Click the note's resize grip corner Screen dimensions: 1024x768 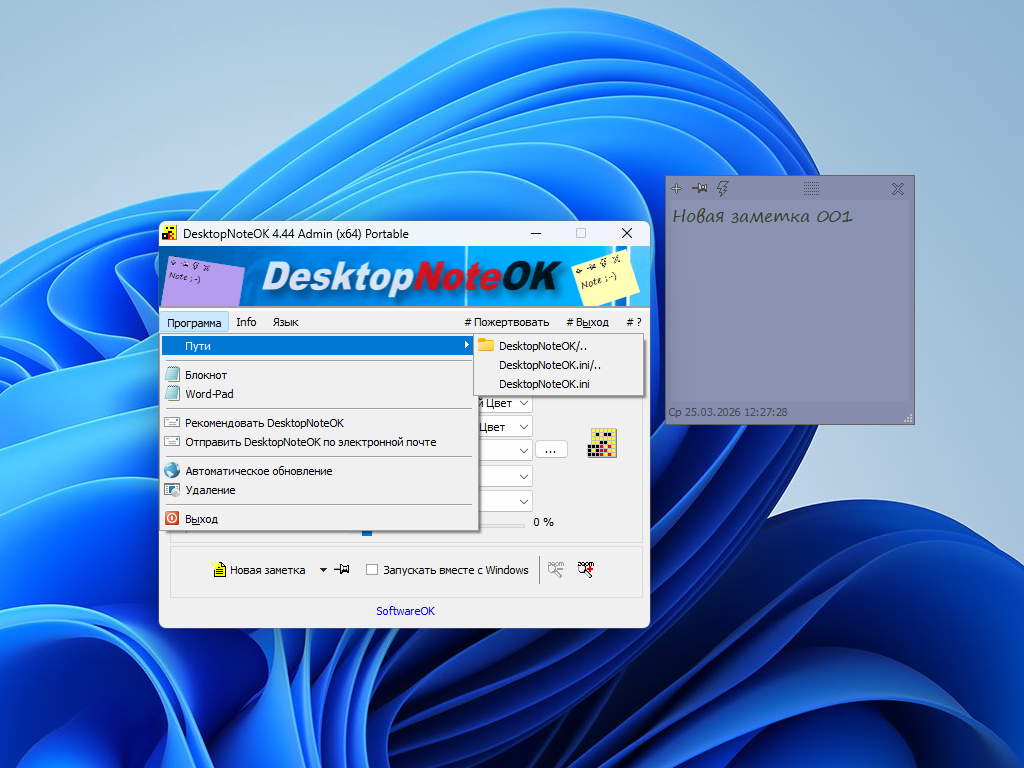click(908, 418)
